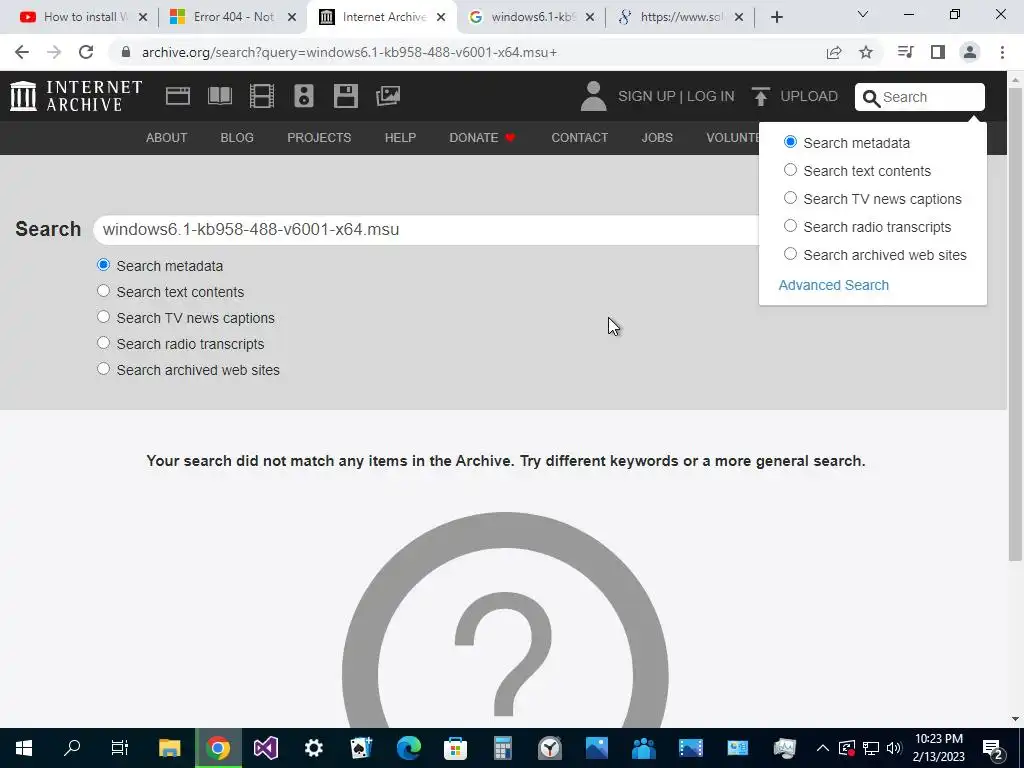Viewport: 1024px width, 768px height.
Task: Open Visual Studio from taskbar
Action: coord(266,748)
